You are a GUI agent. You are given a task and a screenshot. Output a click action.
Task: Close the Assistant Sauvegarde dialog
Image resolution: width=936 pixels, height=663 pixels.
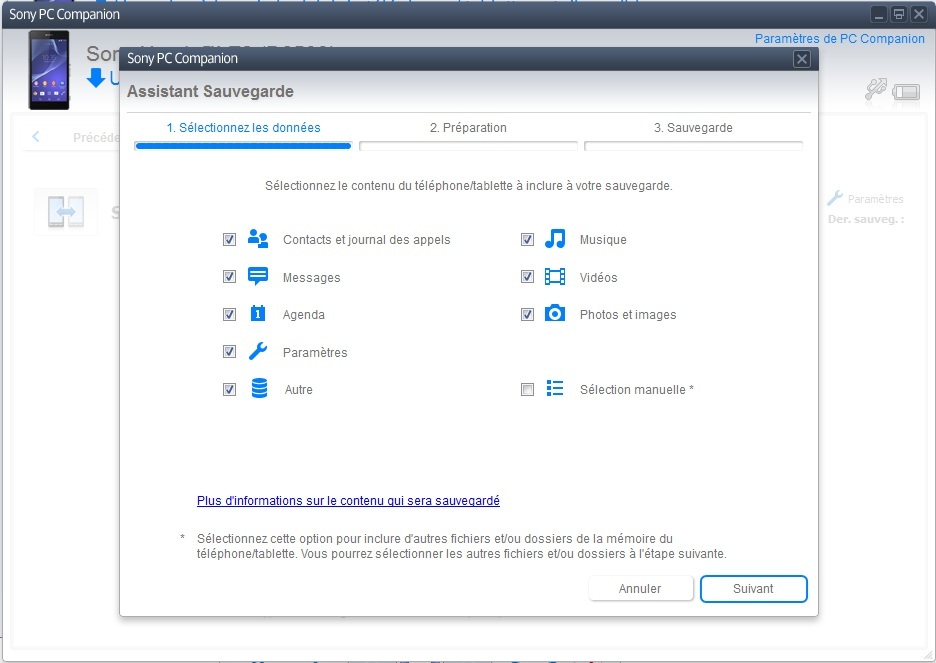tap(801, 59)
